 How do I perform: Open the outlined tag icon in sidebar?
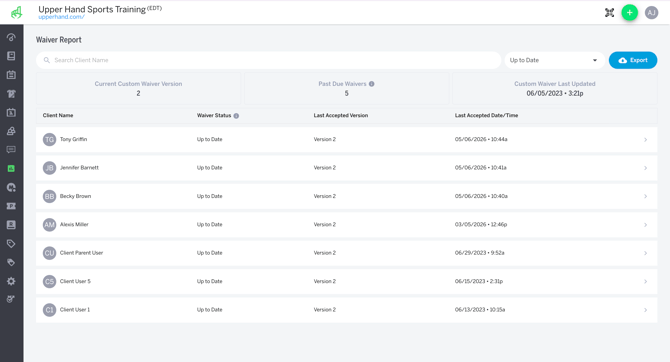(x=12, y=244)
